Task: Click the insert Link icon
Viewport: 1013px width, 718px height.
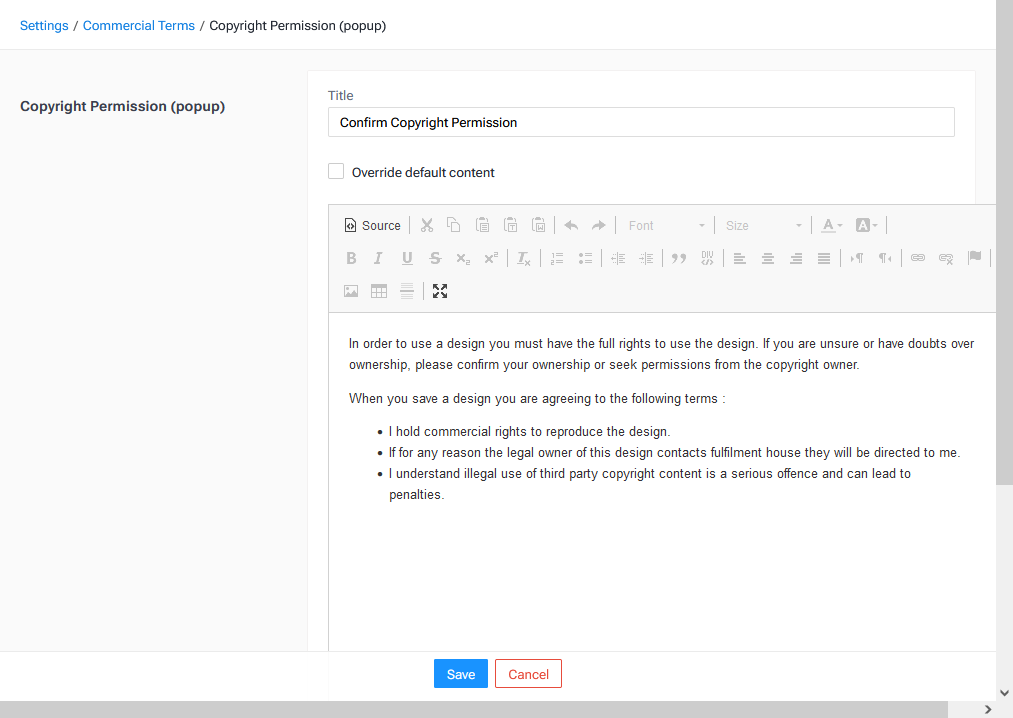Action: point(917,259)
